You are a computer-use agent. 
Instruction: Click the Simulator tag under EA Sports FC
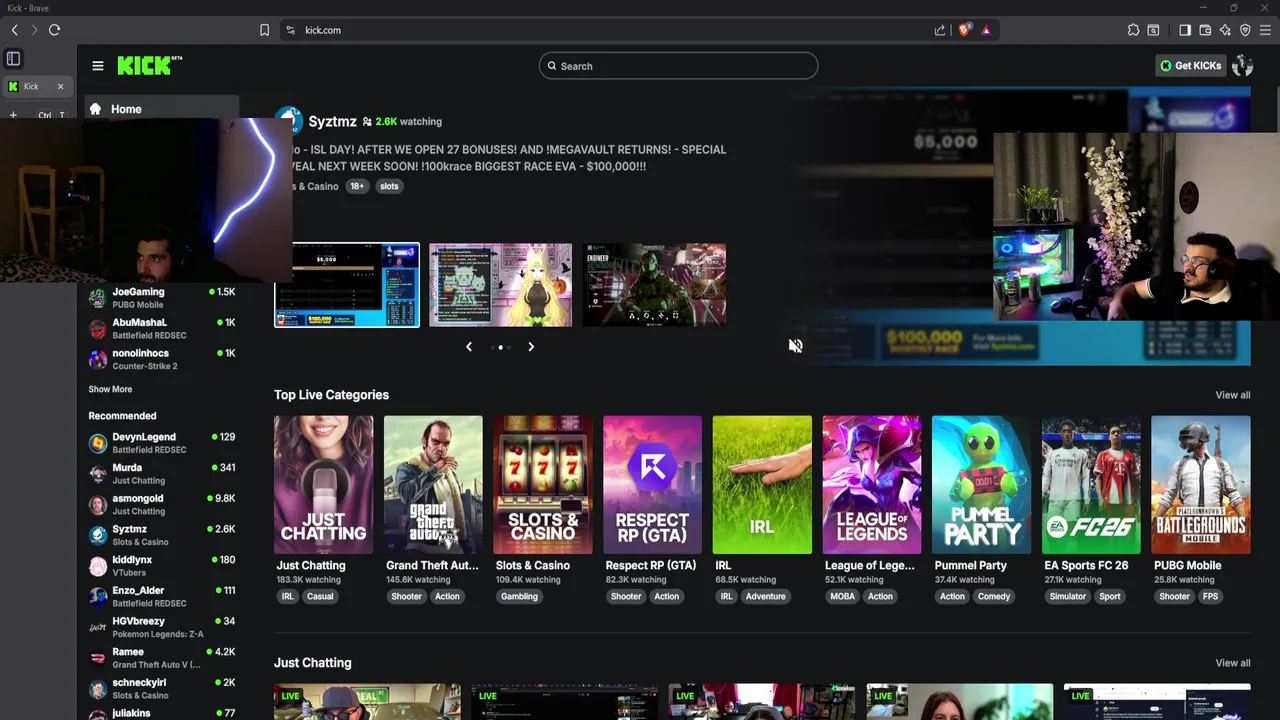[x=1067, y=597]
